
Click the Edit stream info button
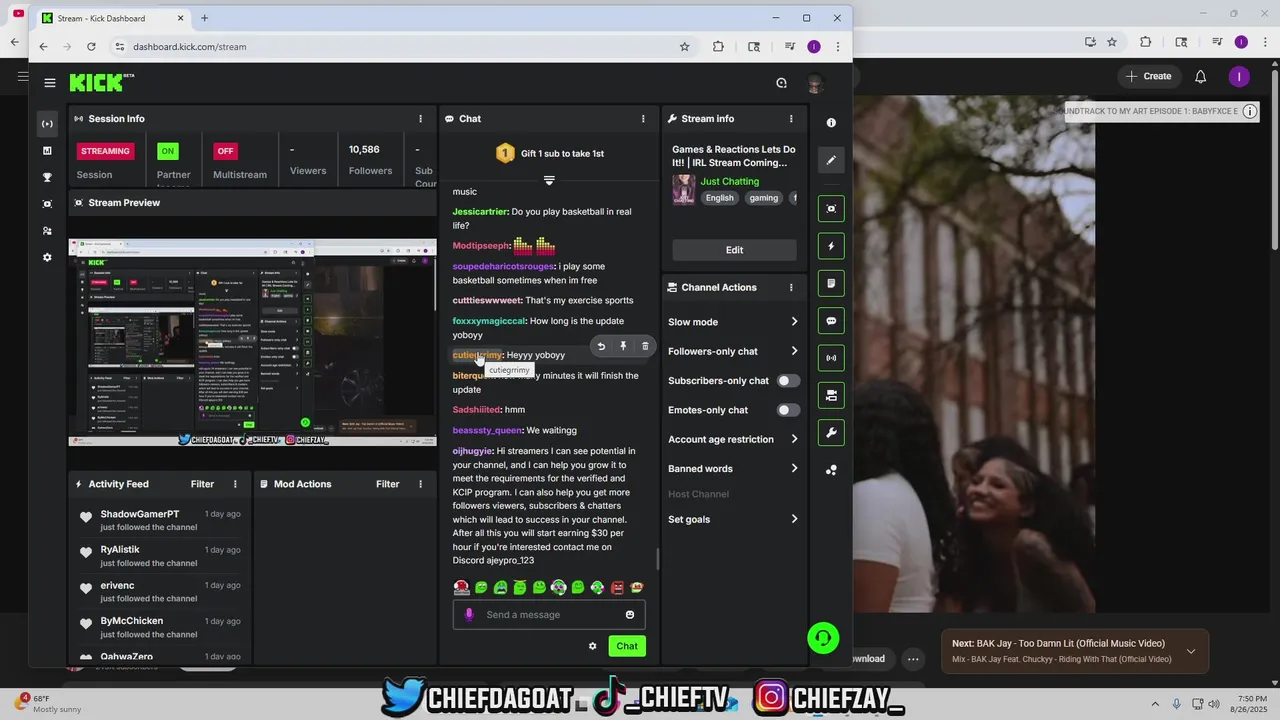tap(734, 250)
